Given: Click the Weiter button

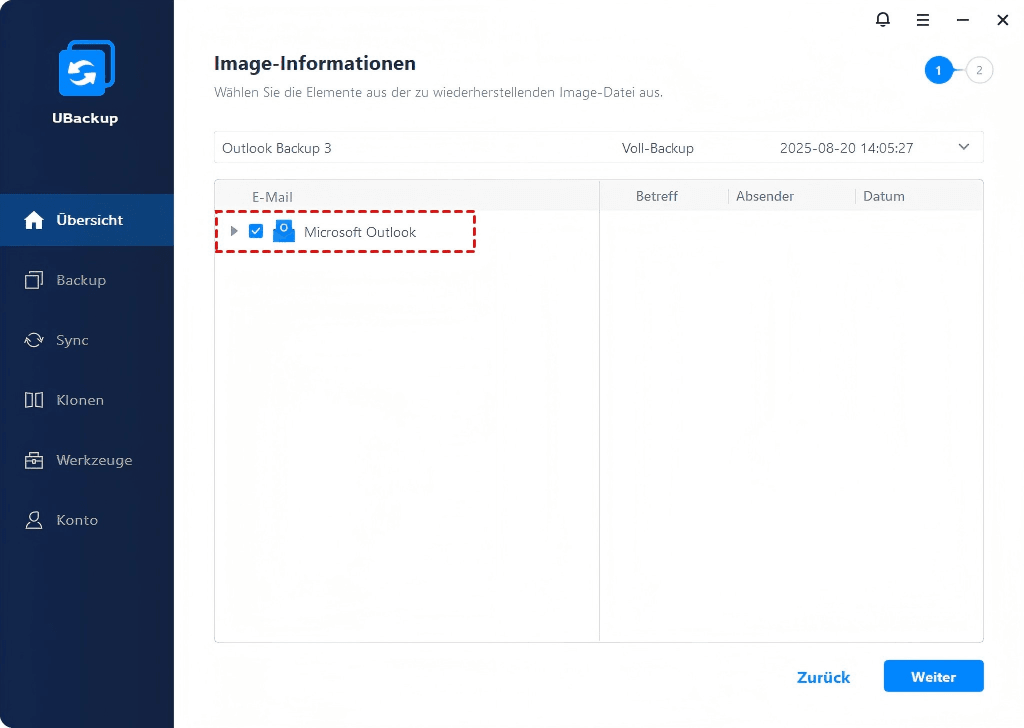Looking at the screenshot, I should coord(933,677).
